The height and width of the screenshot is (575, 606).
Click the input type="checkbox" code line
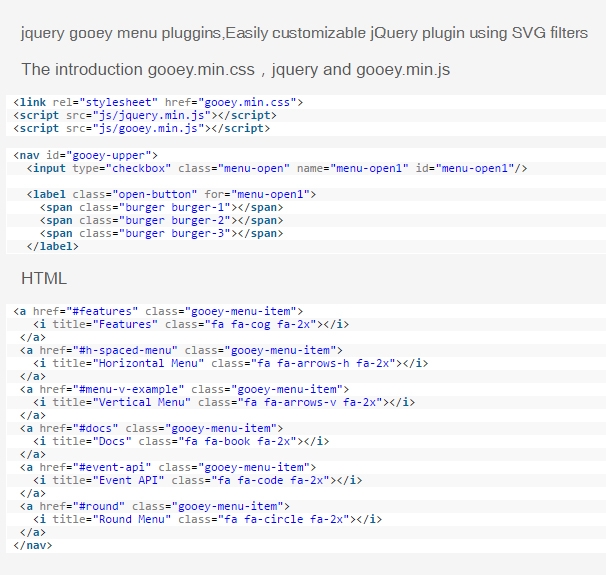[x=277, y=168]
